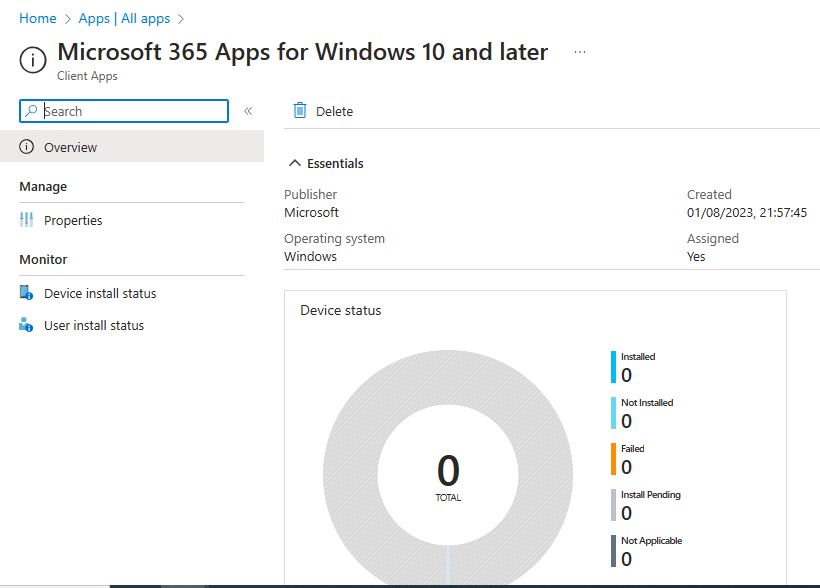Click the User install status icon
This screenshot has width=820, height=588.
tap(27, 325)
